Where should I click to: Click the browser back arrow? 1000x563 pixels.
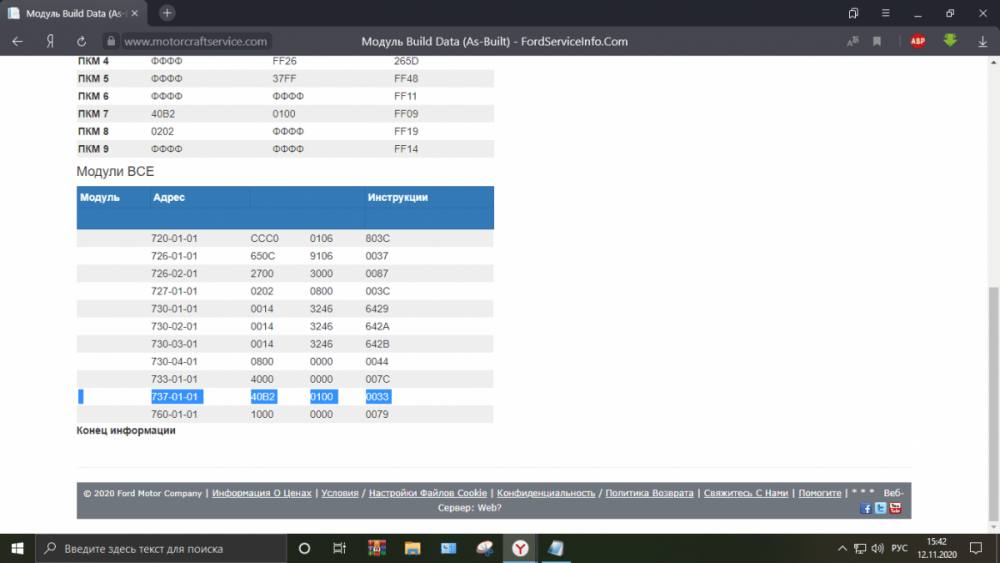(x=17, y=41)
